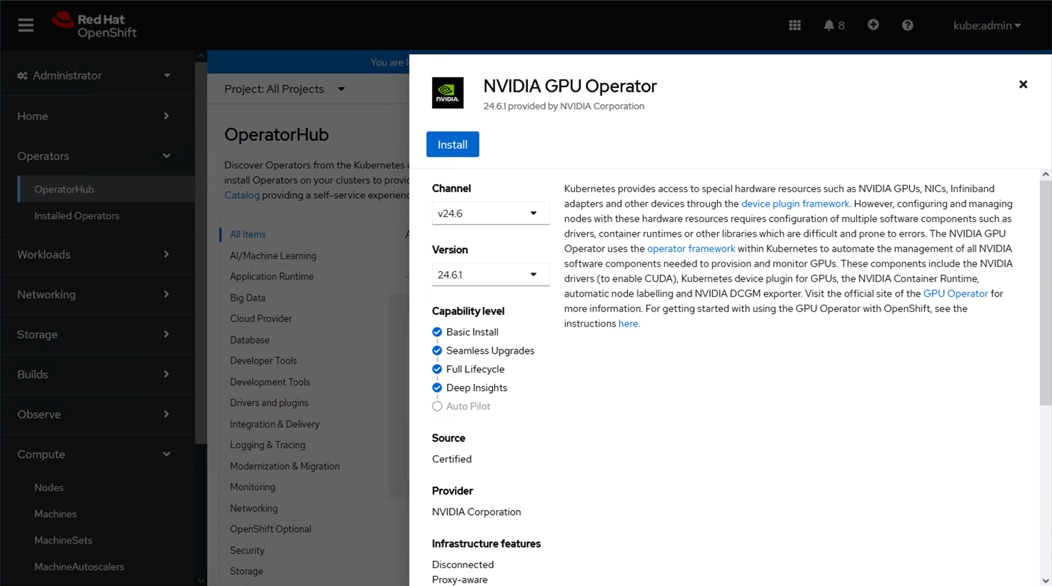Click the operator panel scrollbar thumb
This screenshot has width=1052, height=586.
(x=1045, y=292)
